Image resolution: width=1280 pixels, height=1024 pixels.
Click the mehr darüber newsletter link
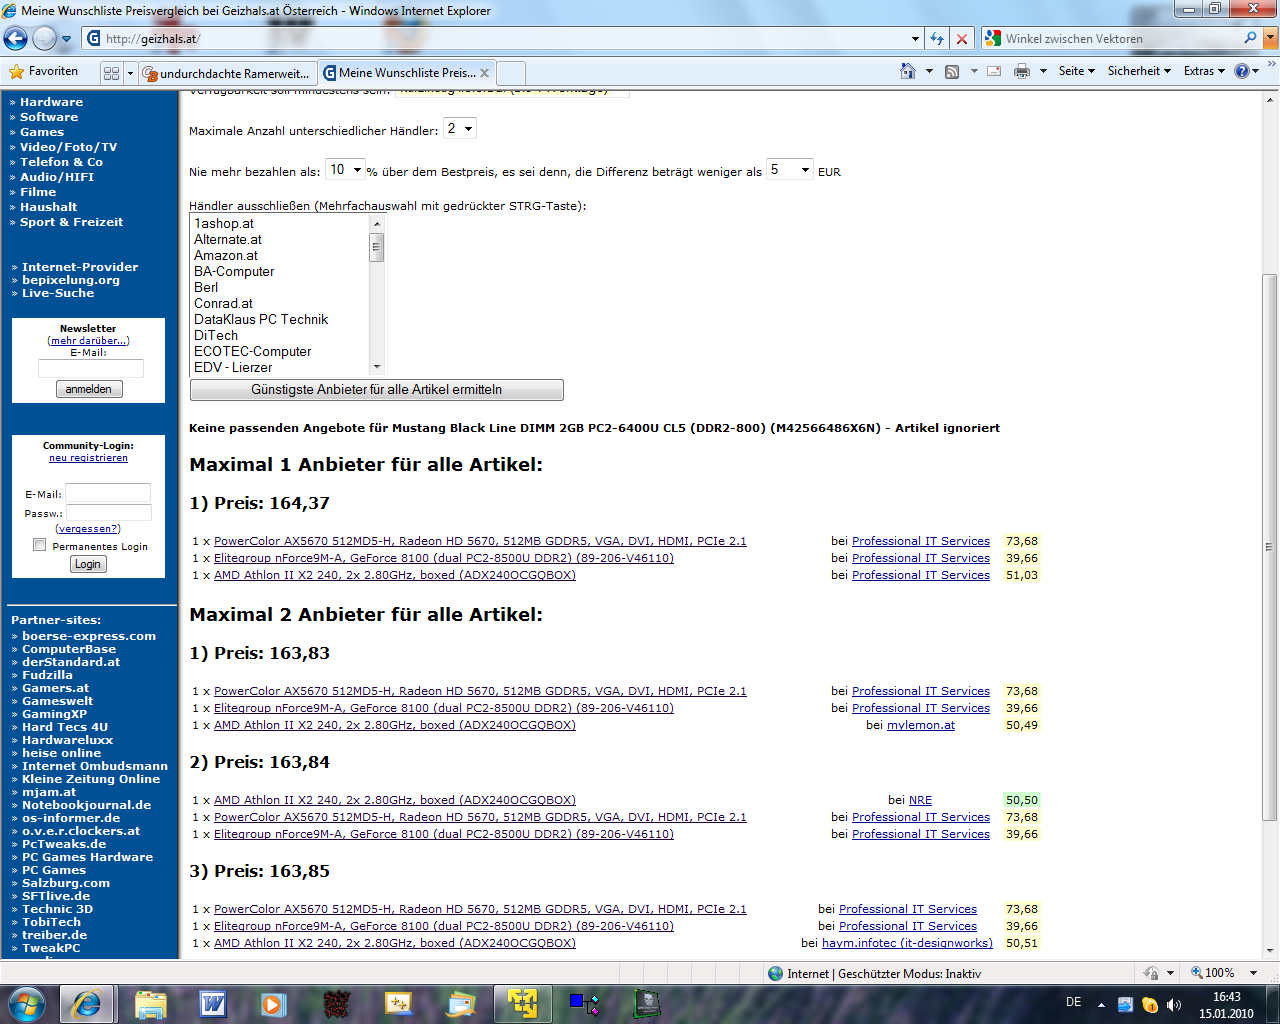(x=88, y=341)
